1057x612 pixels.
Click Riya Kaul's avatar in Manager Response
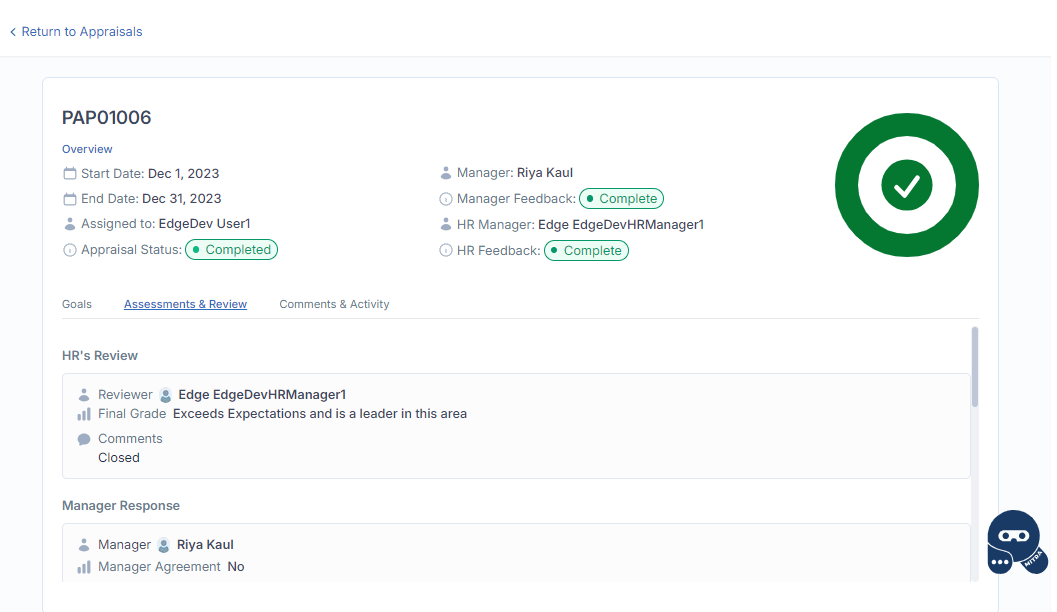(164, 545)
